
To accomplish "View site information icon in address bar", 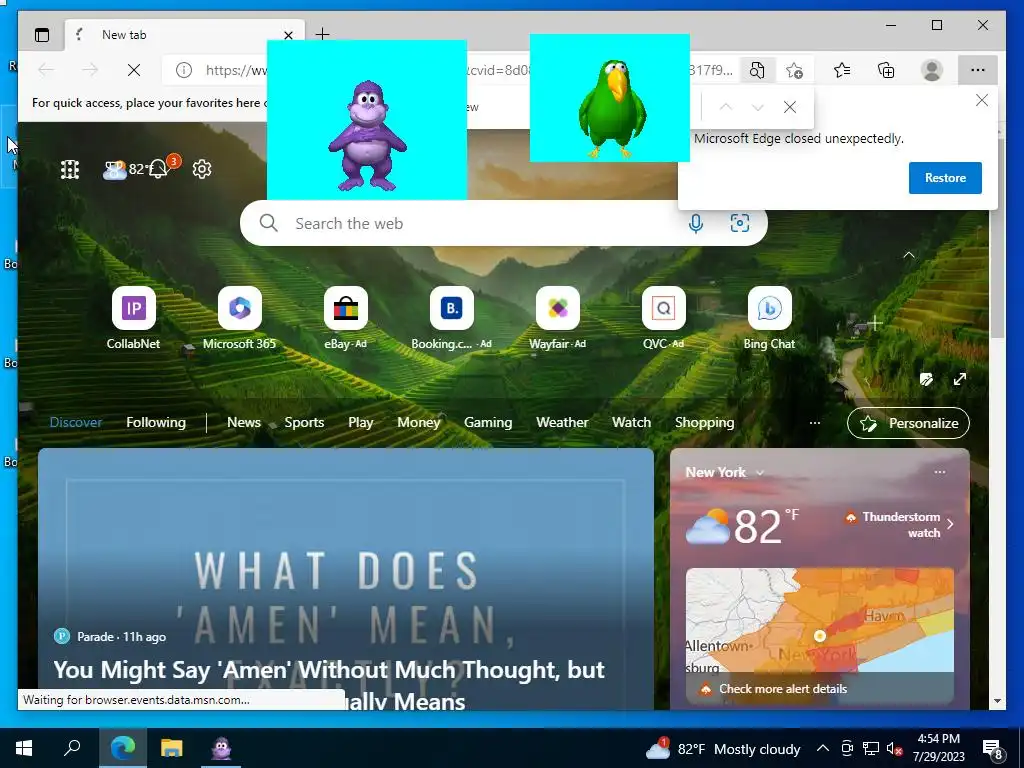I will coord(184,70).
